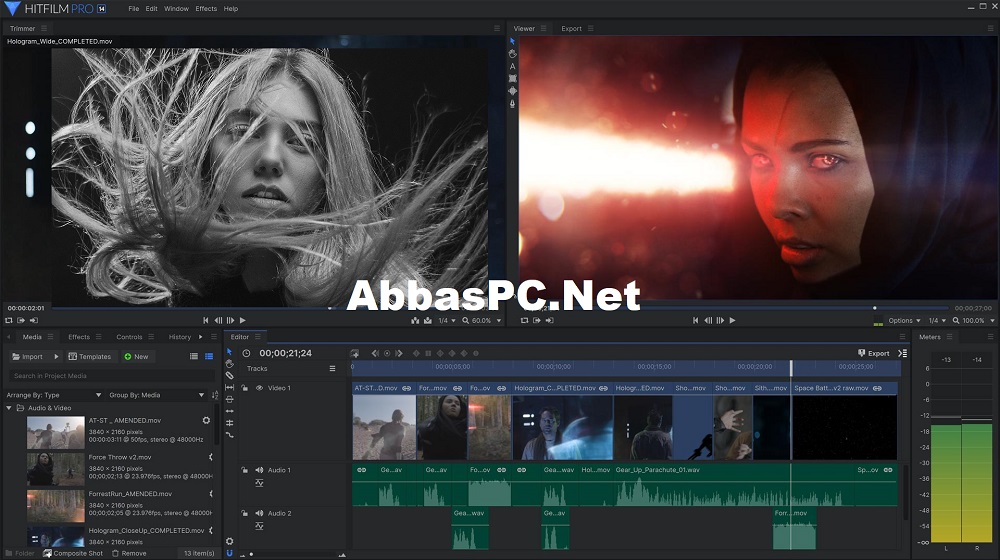Click the Composite Shot button
This screenshot has height=560, width=1000.
pyautogui.click(x=73, y=554)
